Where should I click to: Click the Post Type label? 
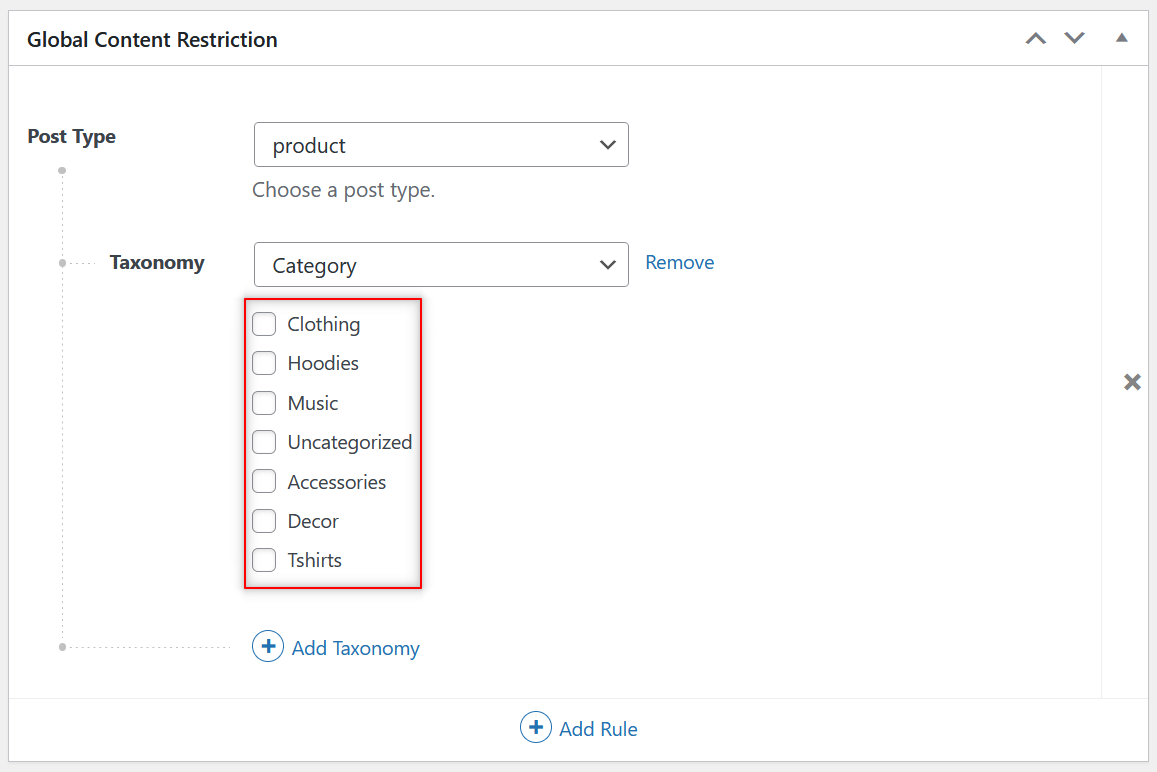tap(72, 137)
